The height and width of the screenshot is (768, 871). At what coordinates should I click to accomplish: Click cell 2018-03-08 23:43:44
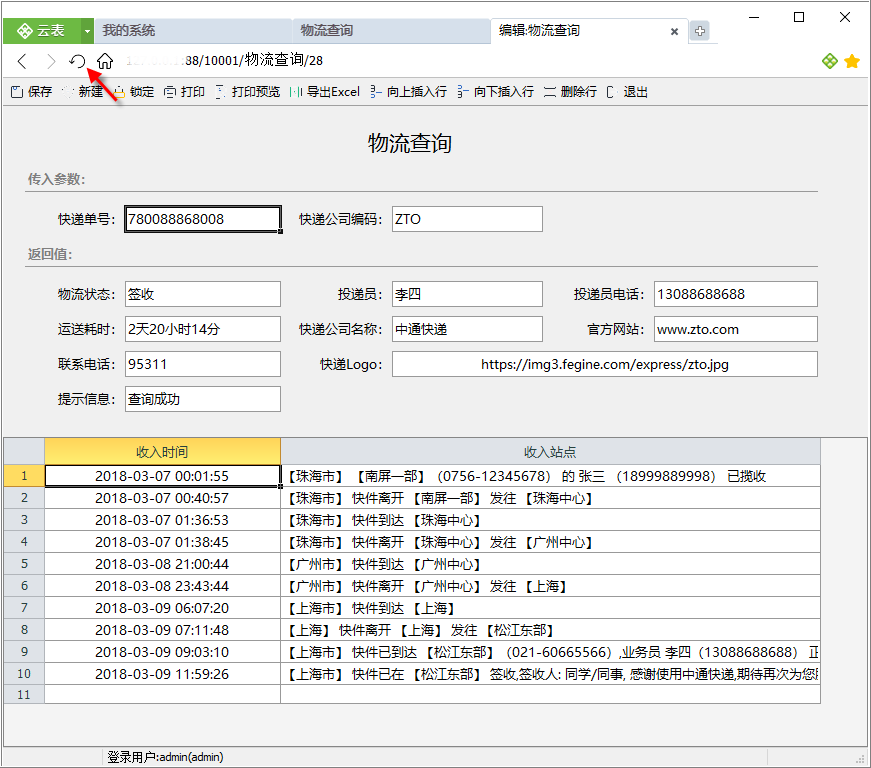pyautogui.click(x=162, y=586)
